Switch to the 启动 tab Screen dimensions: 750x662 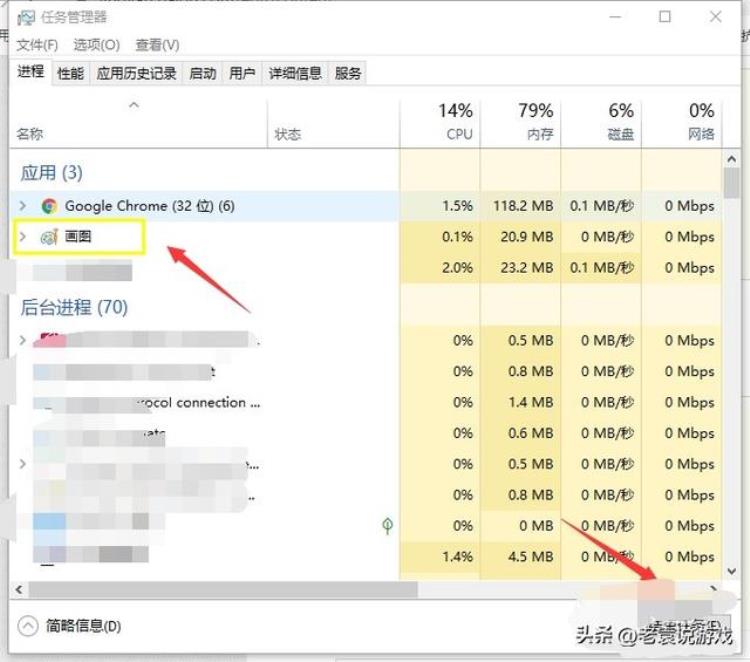coord(202,73)
